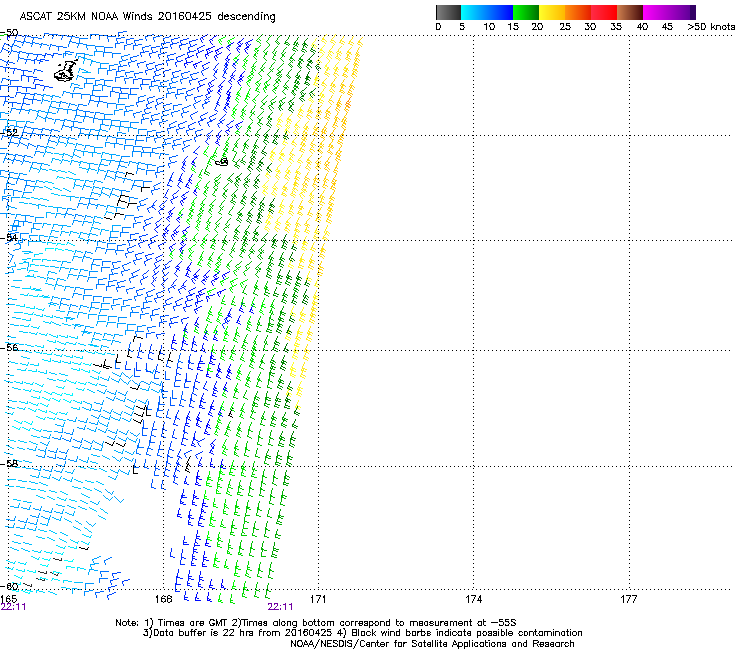Click the -52 latitude label
This screenshot has width=740, height=650.
pyautogui.click(x=9, y=133)
